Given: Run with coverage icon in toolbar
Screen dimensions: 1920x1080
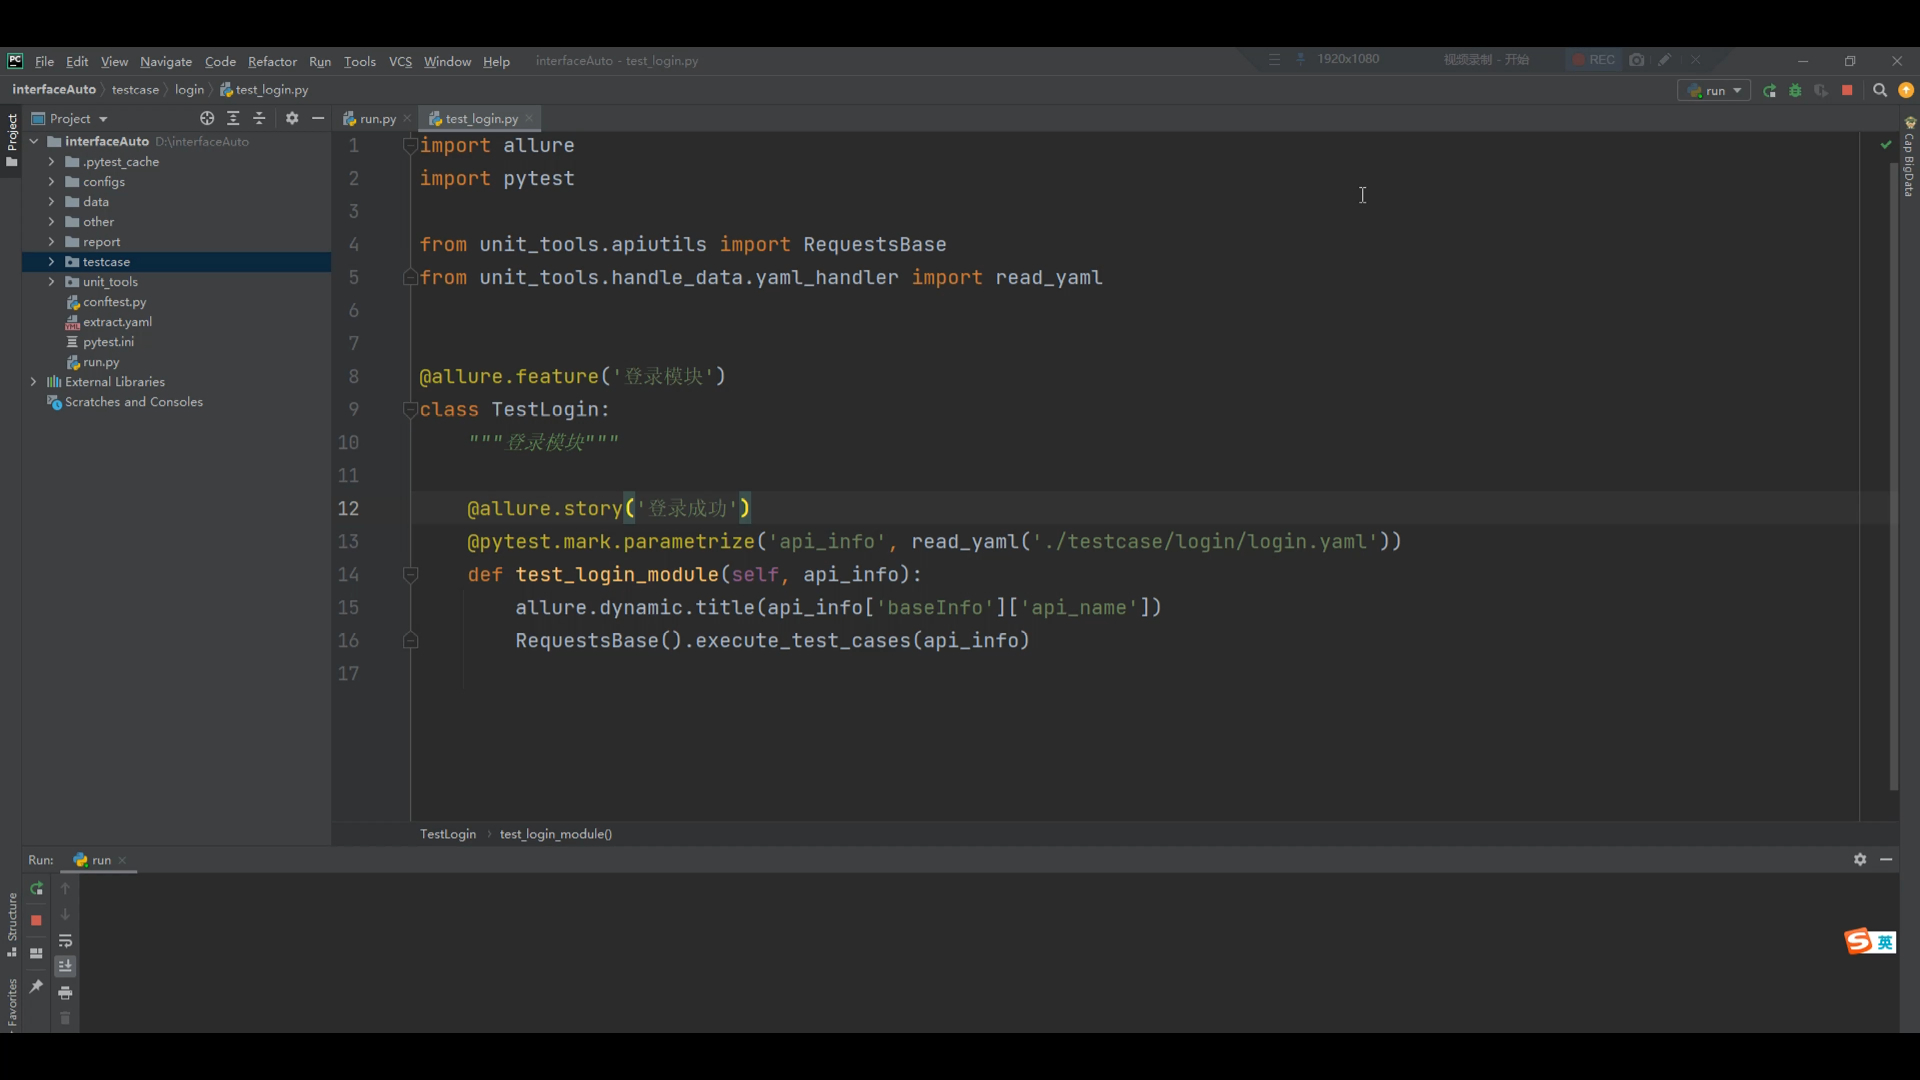Looking at the screenshot, I should [x=1821, y=91].
